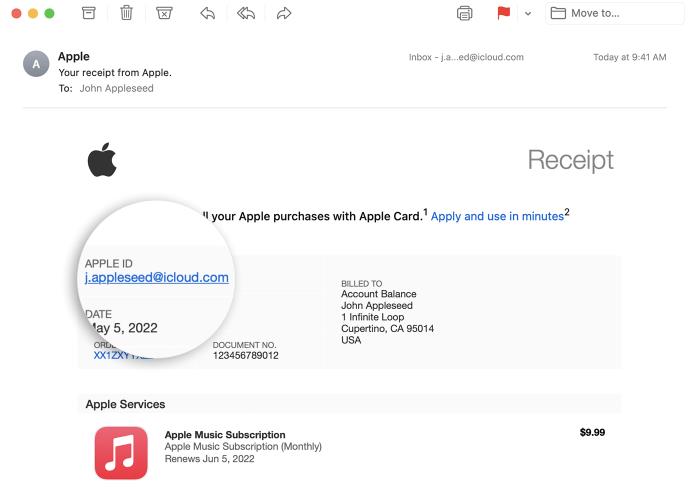Forward the receipt email
Viewport: 688px width, 495px height.
pyautogui.click(x=284, y=14)
